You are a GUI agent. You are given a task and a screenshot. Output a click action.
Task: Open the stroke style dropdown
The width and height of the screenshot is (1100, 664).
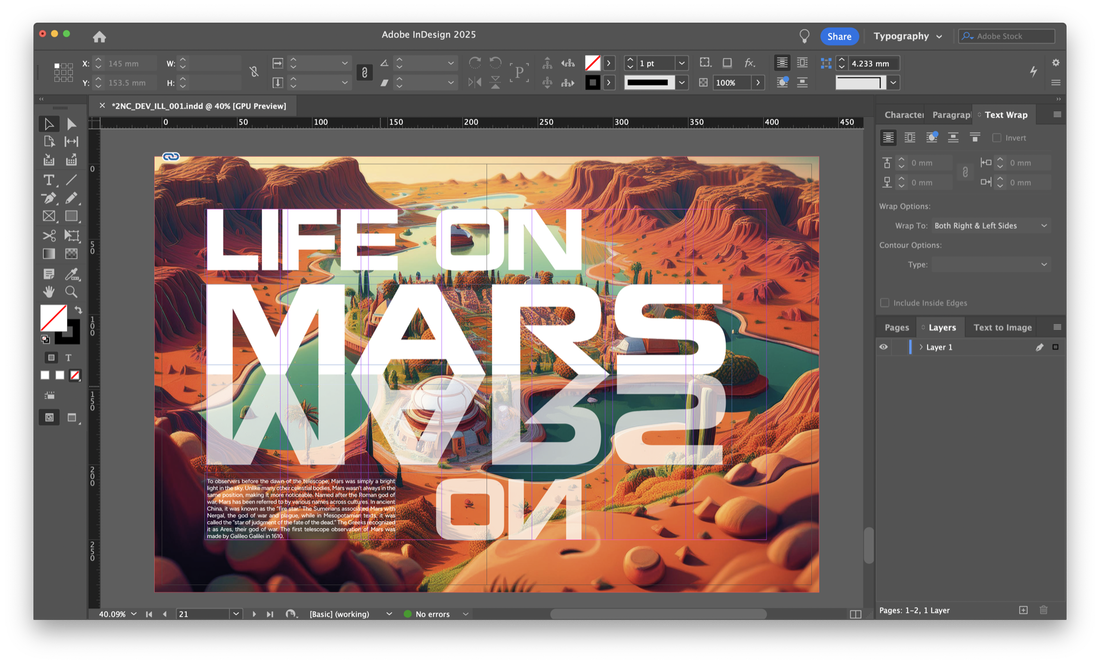point(681,83)
